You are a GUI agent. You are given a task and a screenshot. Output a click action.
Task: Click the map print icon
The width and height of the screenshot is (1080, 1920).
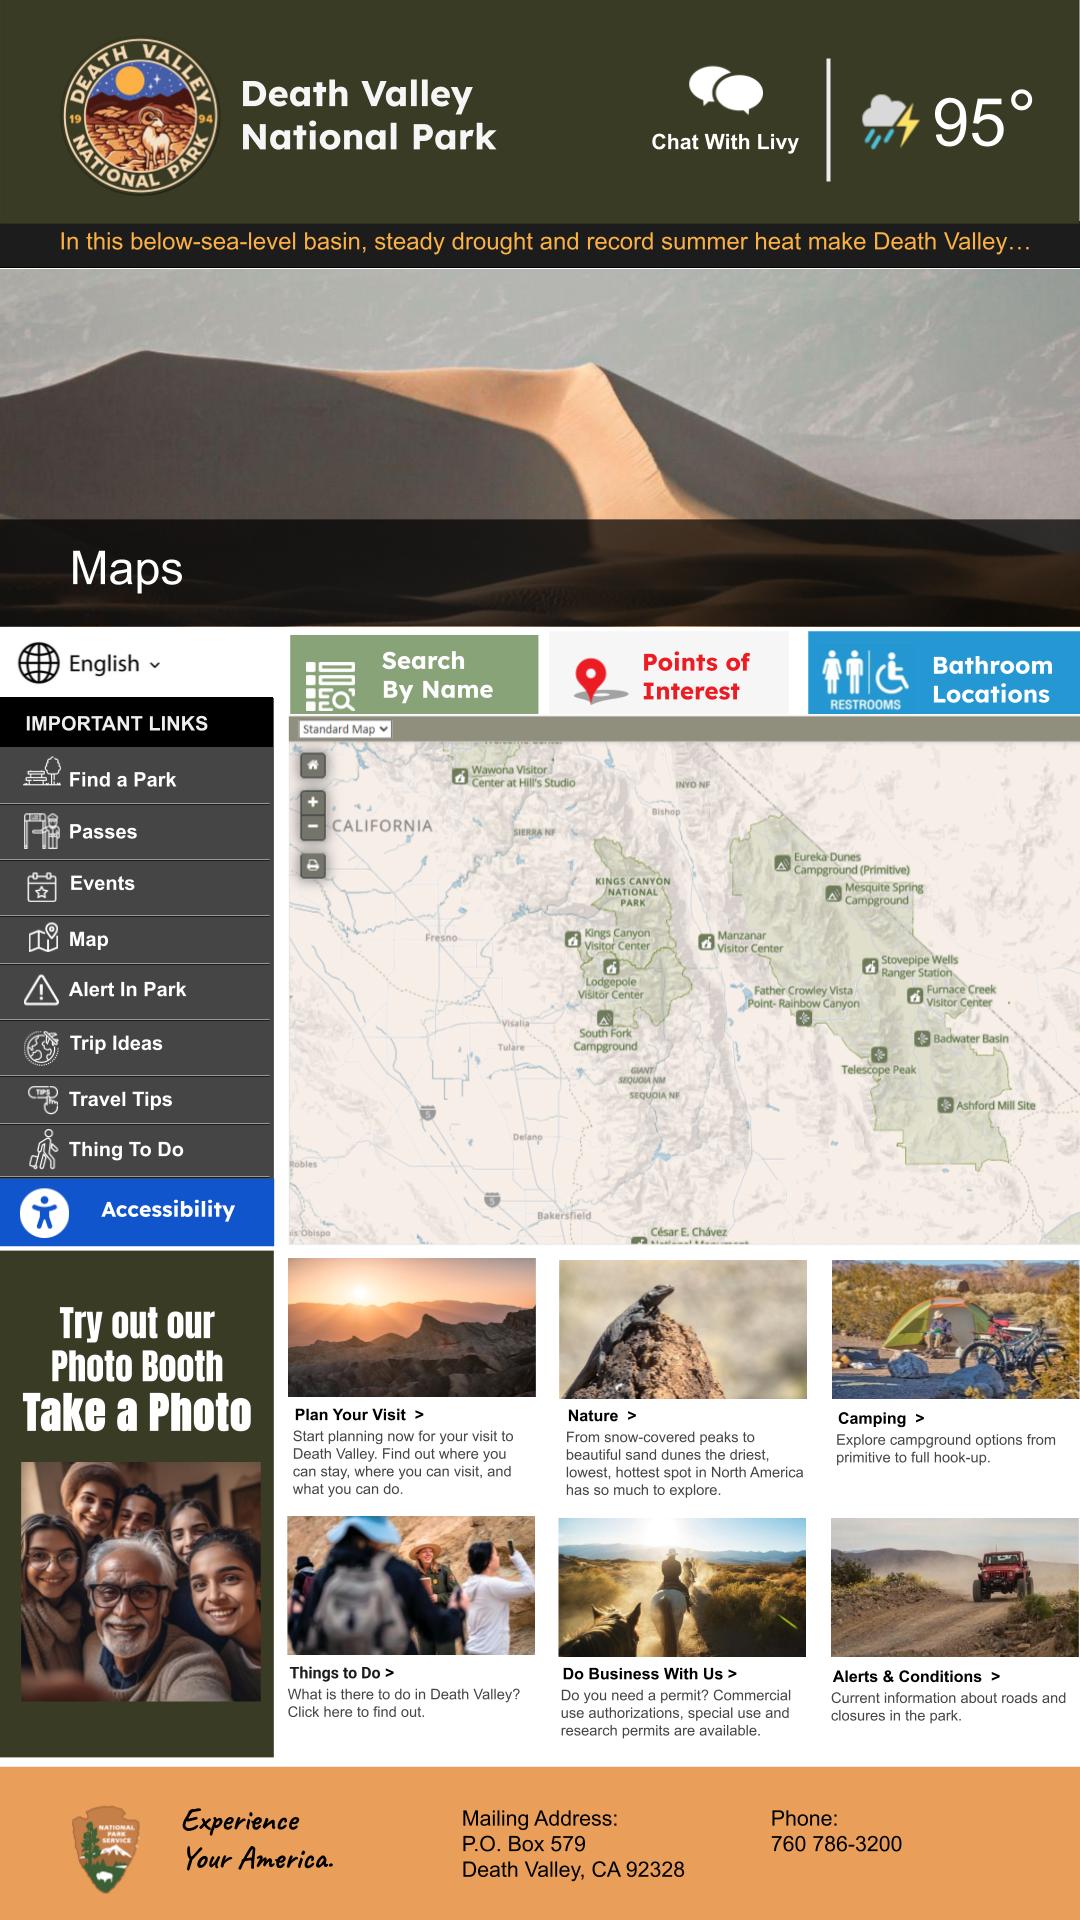(x=313, y=866)
